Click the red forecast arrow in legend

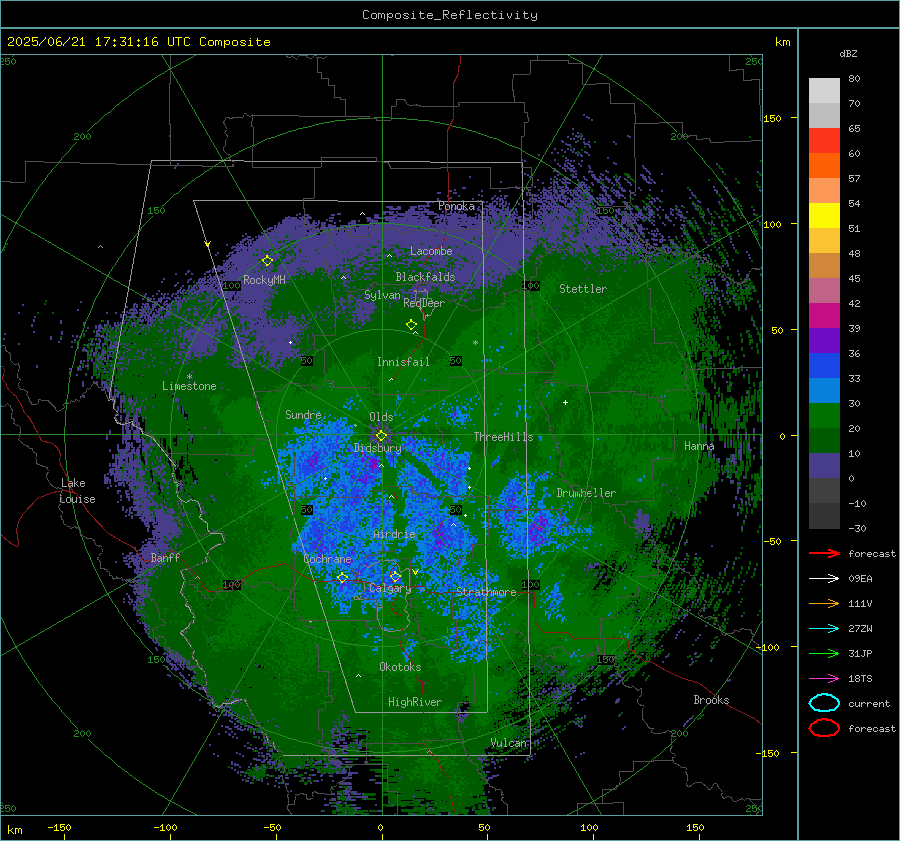[824, 553]
